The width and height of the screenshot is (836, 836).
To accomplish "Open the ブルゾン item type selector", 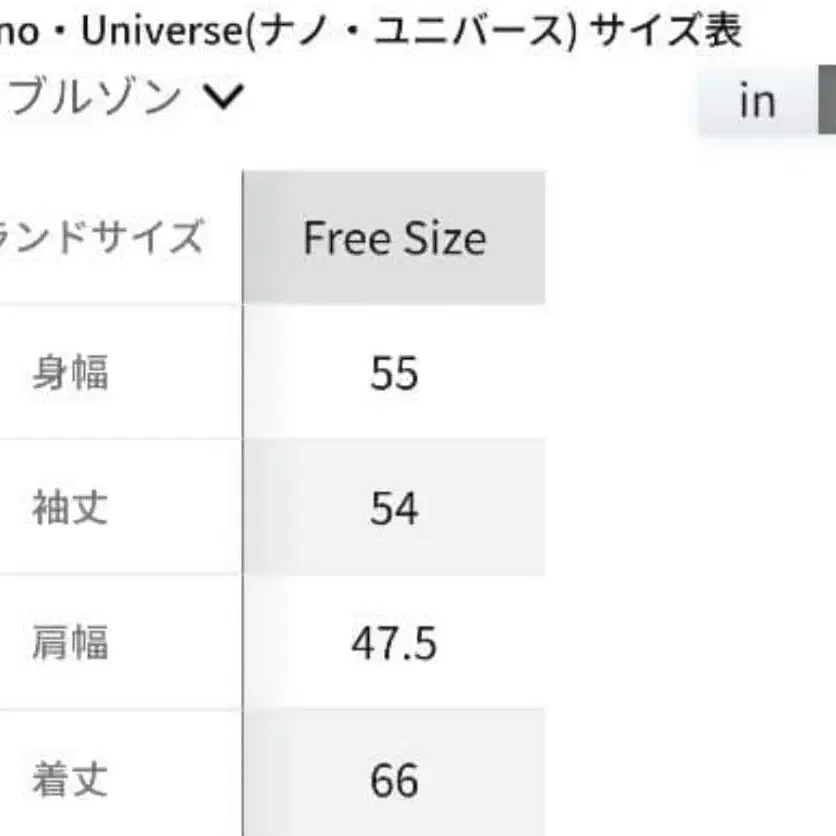I will [x=95, y=98].
